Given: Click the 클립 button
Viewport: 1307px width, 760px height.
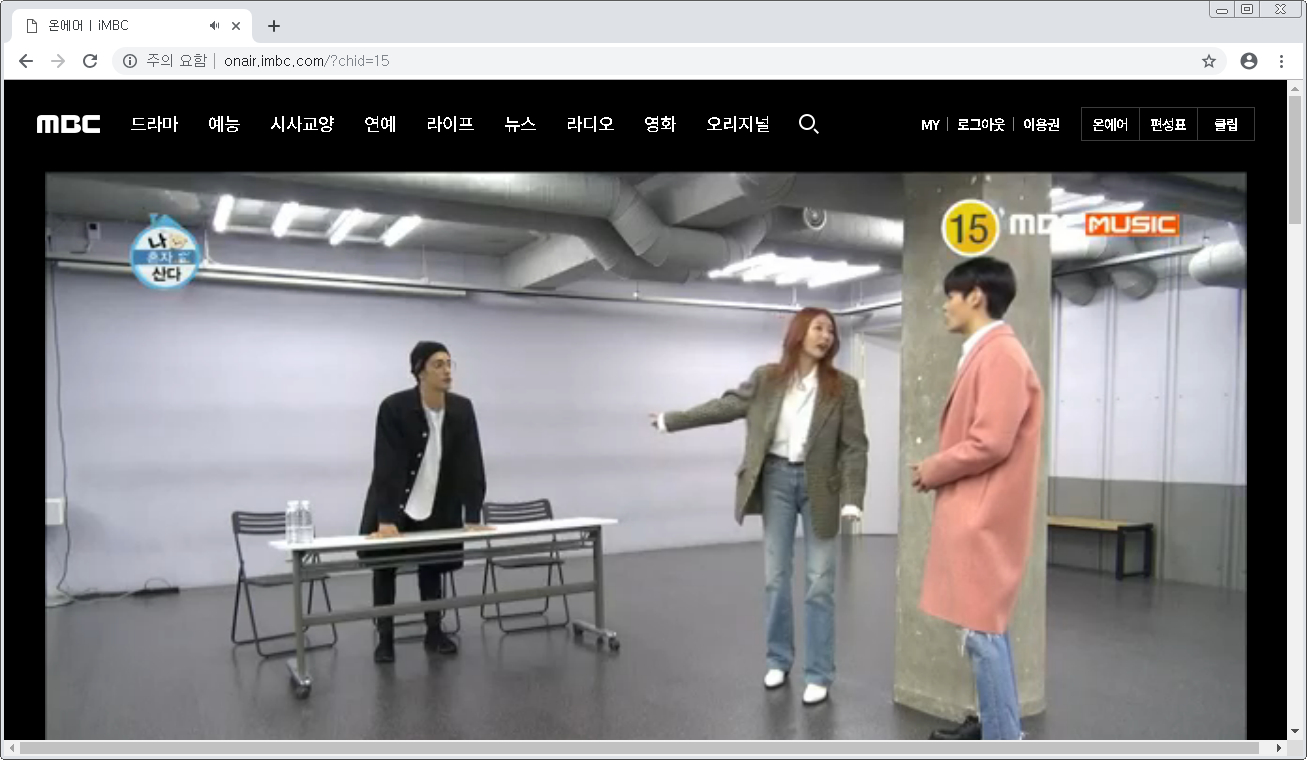Looking at the screenshot, I should pos(1226,125).
